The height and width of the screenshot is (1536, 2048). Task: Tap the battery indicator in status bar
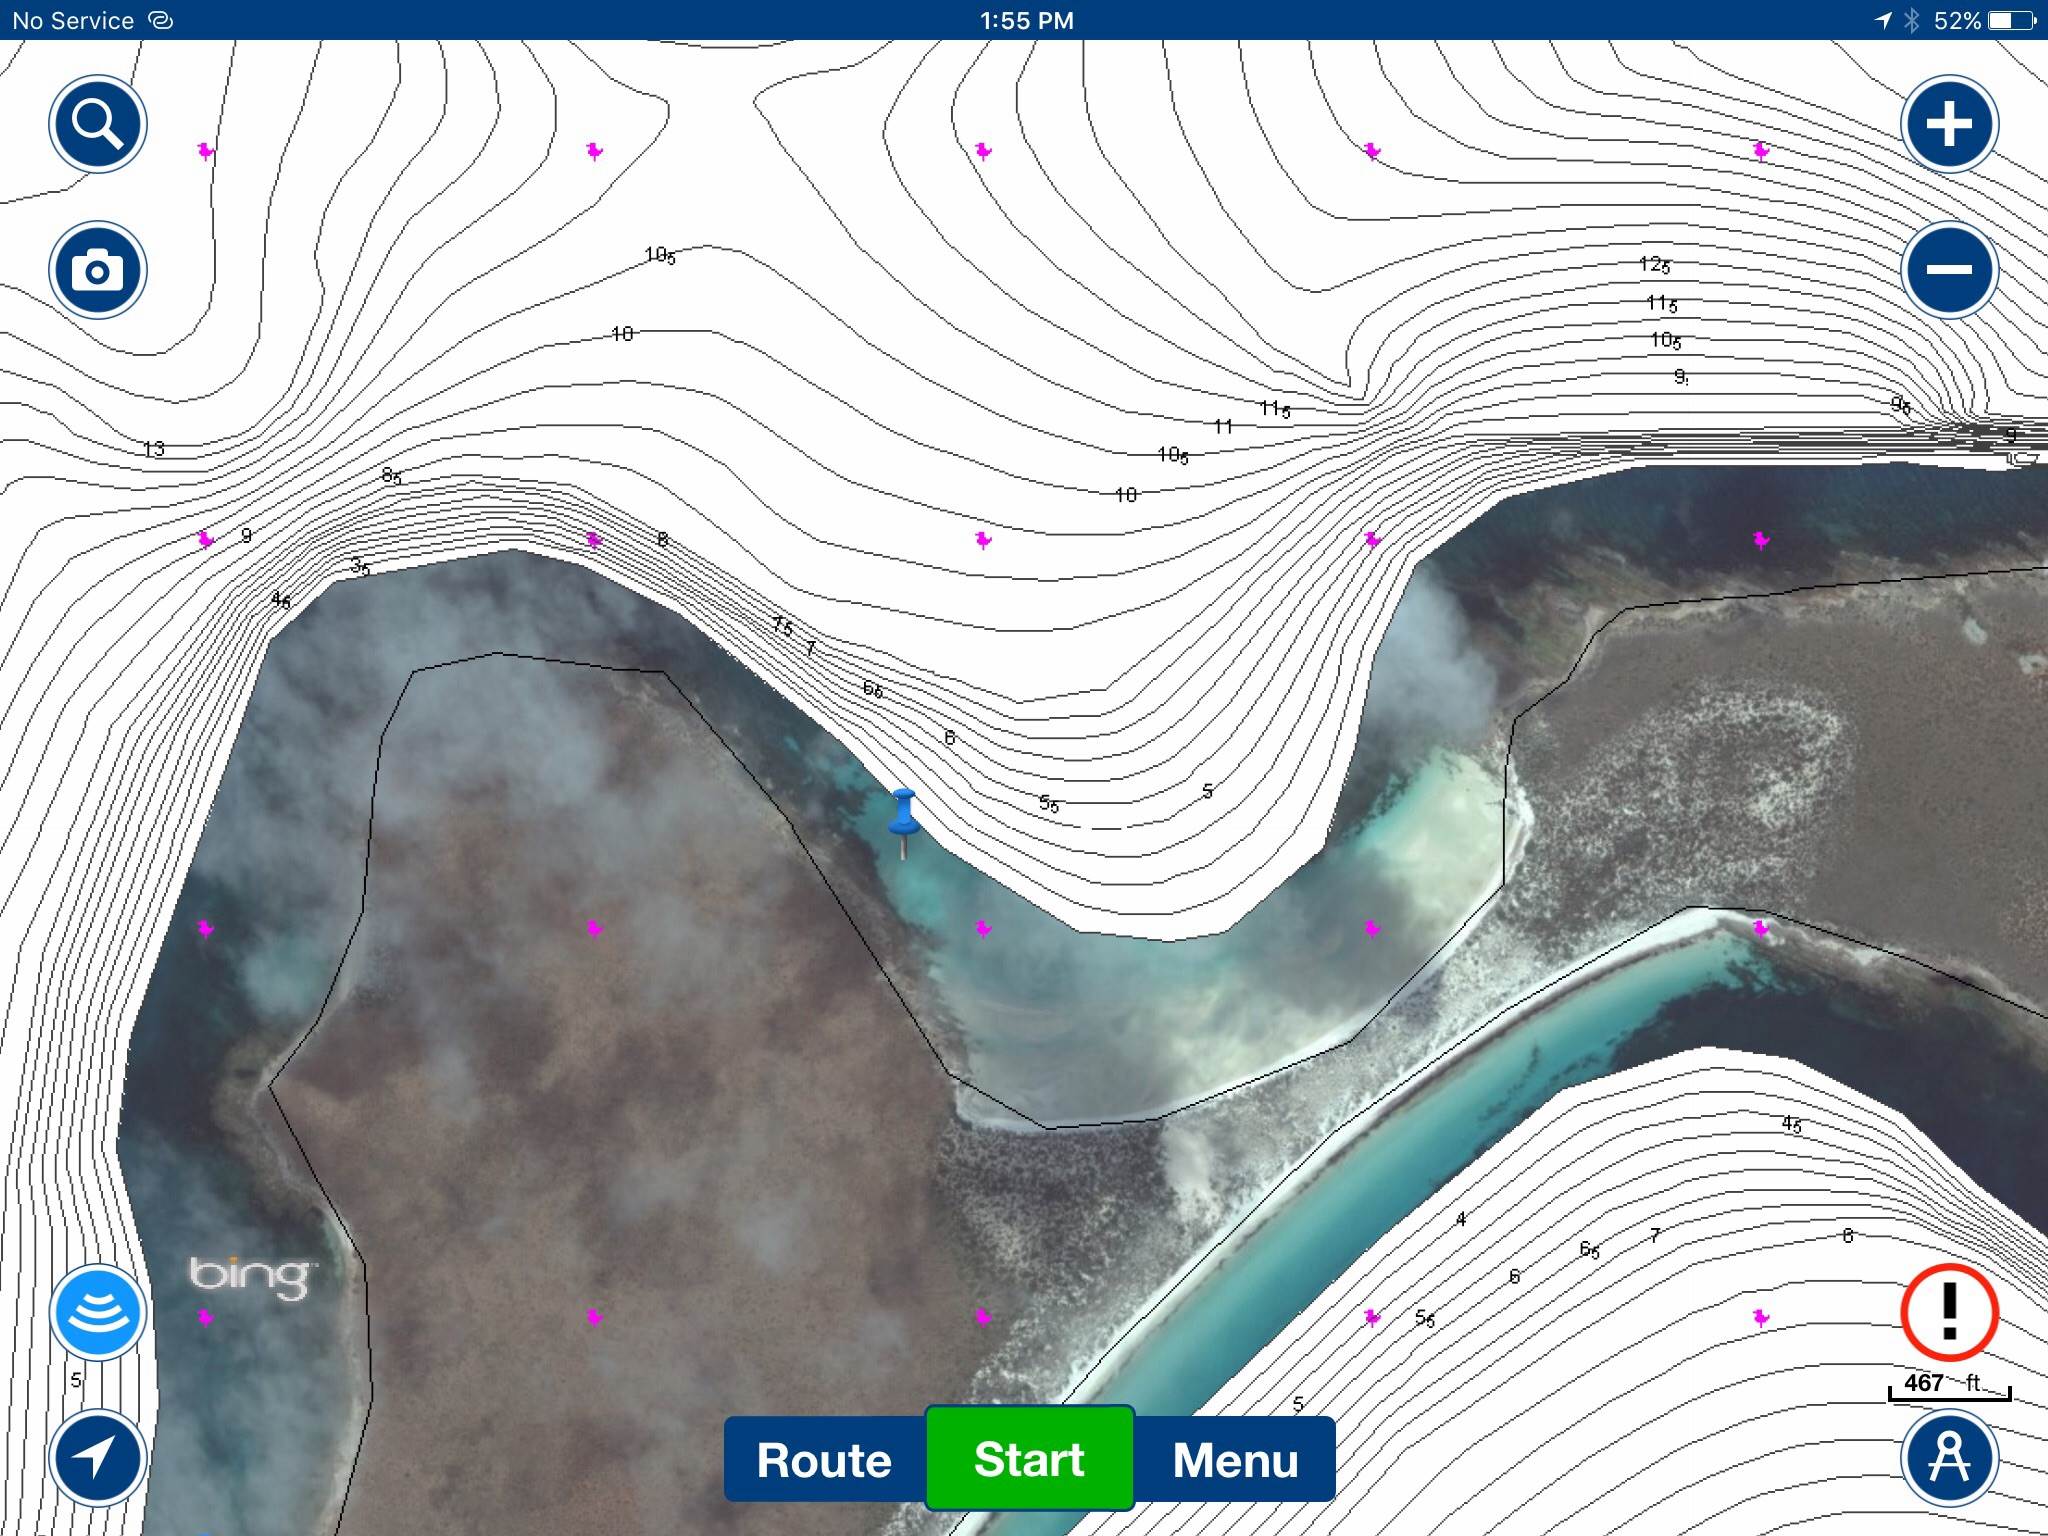[2011, 20]
